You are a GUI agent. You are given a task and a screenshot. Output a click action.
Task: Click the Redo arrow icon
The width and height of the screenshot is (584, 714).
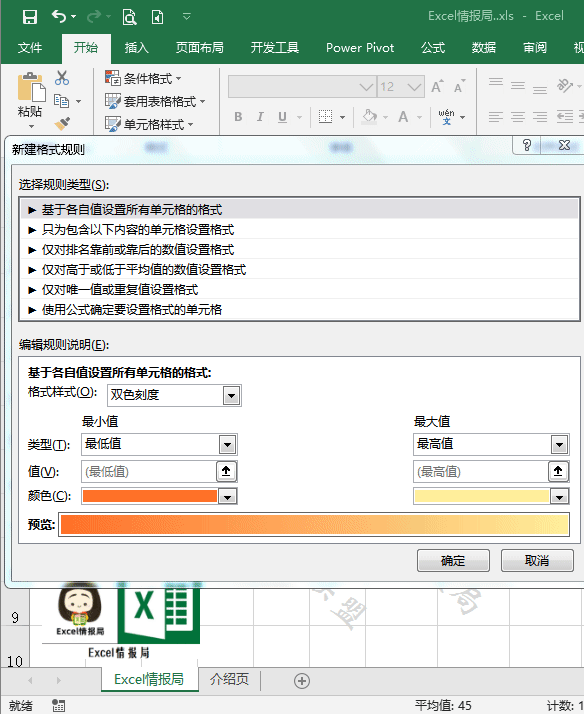click(94, 17)
